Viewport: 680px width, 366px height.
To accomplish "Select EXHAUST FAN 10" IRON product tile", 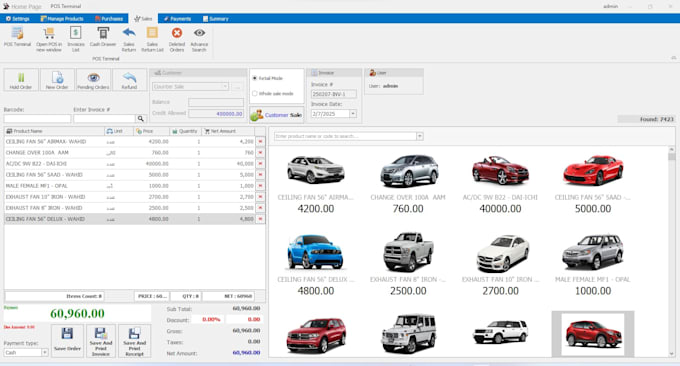I will [x=500, y=265].
